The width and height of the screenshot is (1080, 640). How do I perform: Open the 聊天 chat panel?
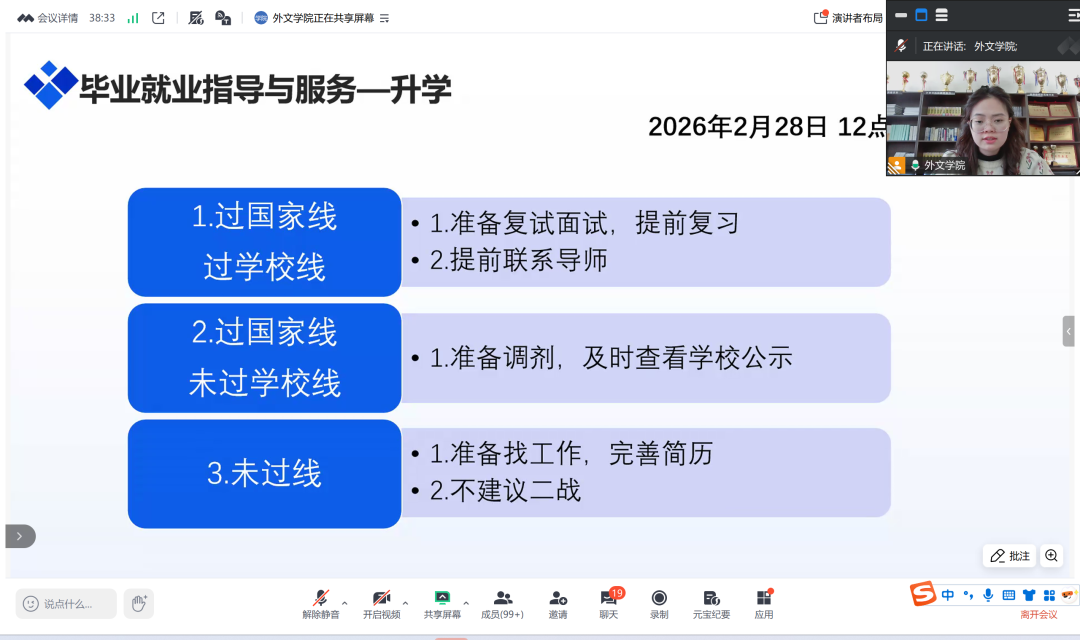[x=608, y=604]
